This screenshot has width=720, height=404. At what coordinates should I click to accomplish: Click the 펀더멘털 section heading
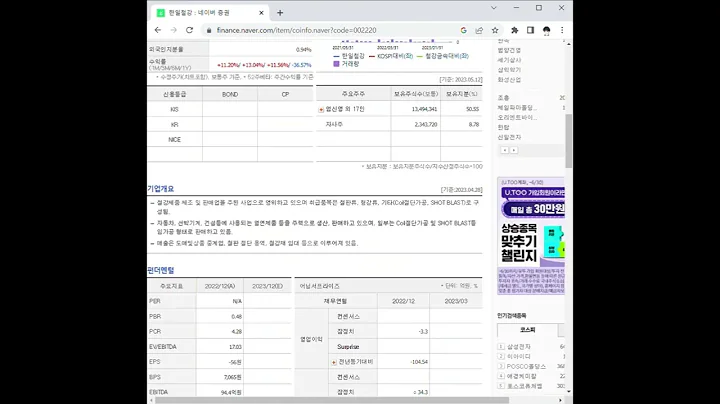(161, 270)
